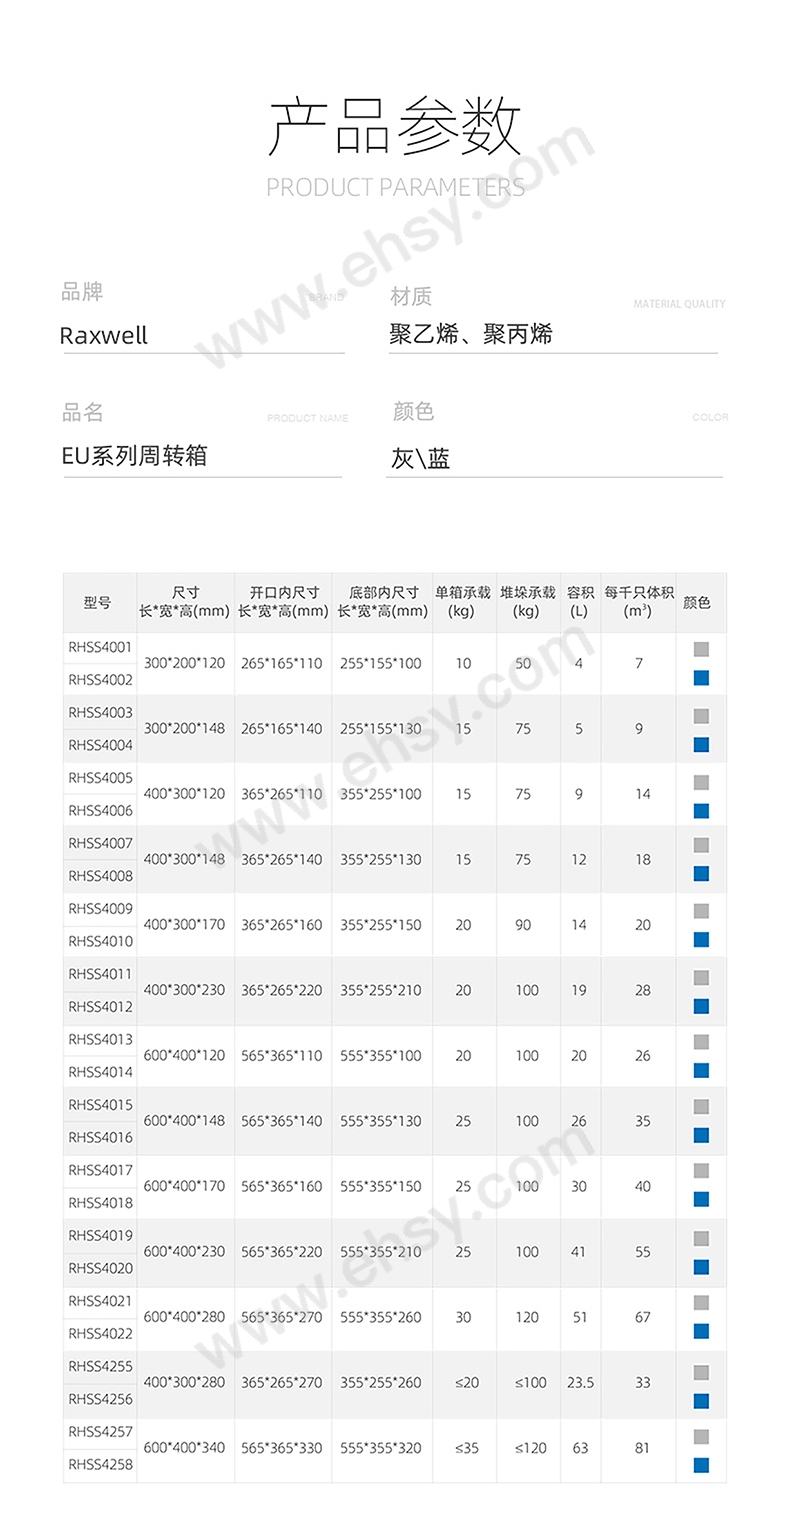Select the blue swatch in RHSS4022 row

tap(701, 1331)
